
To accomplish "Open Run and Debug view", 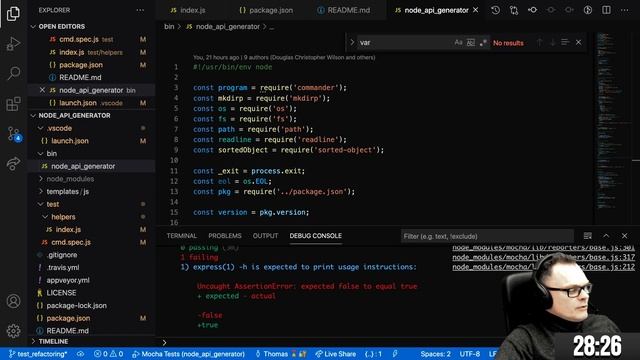I will (13, 44).
